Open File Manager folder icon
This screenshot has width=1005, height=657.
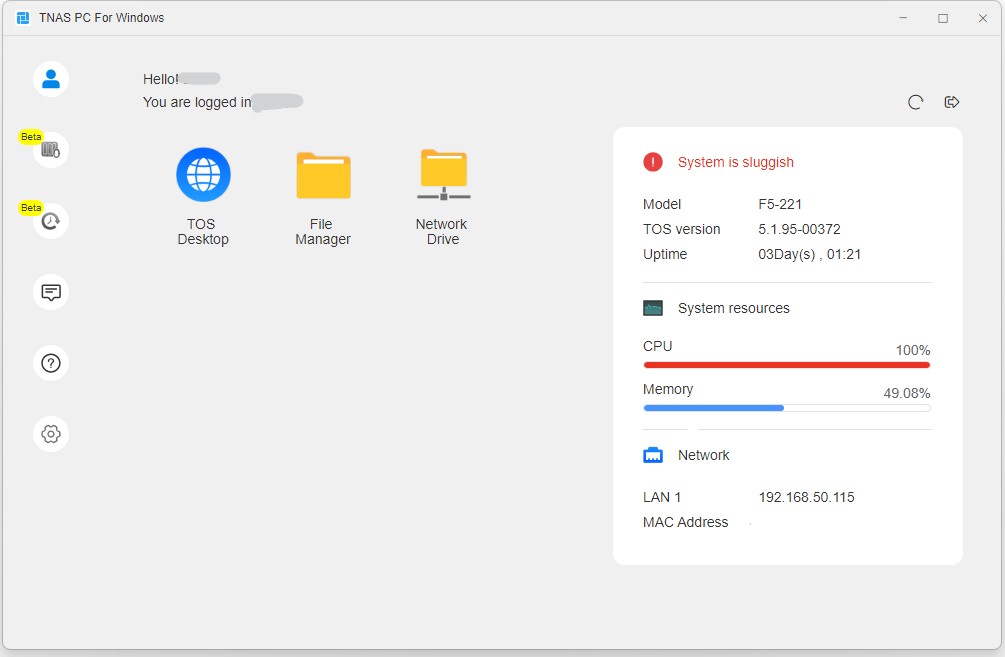coord(323,176)
